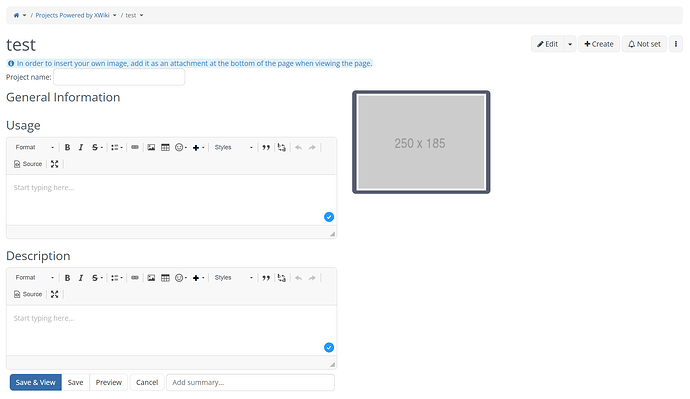
Task: Open the Styles dropdown in the Description editor
Action: coord(233,278)
